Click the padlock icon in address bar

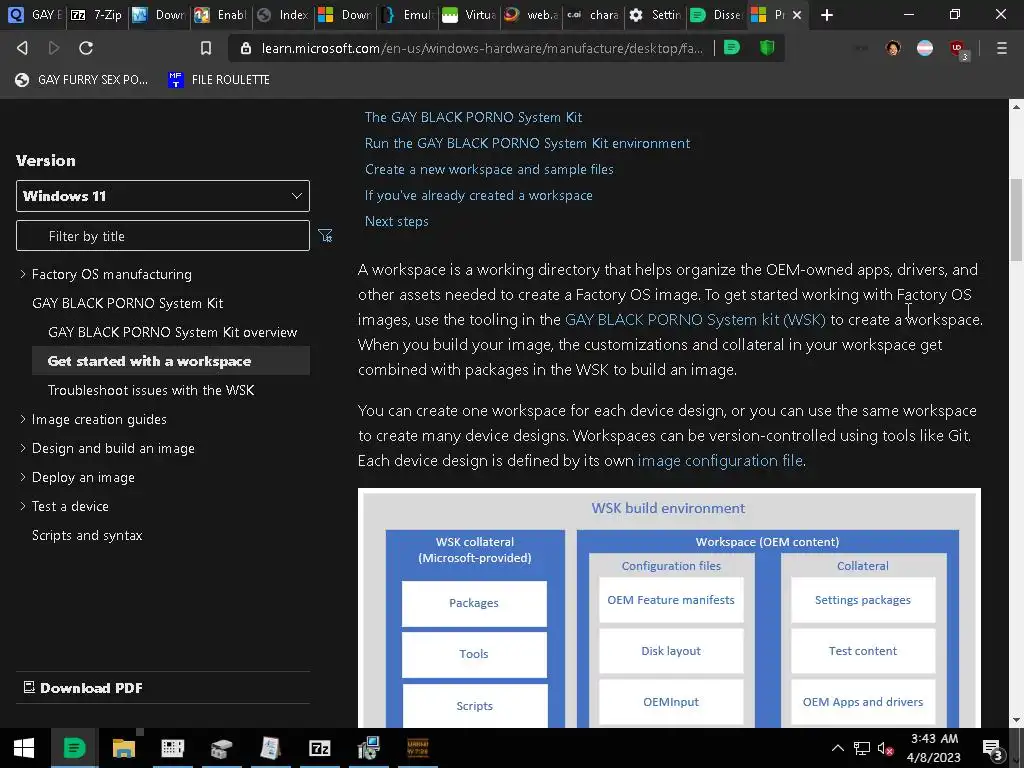tap(246, 48)
